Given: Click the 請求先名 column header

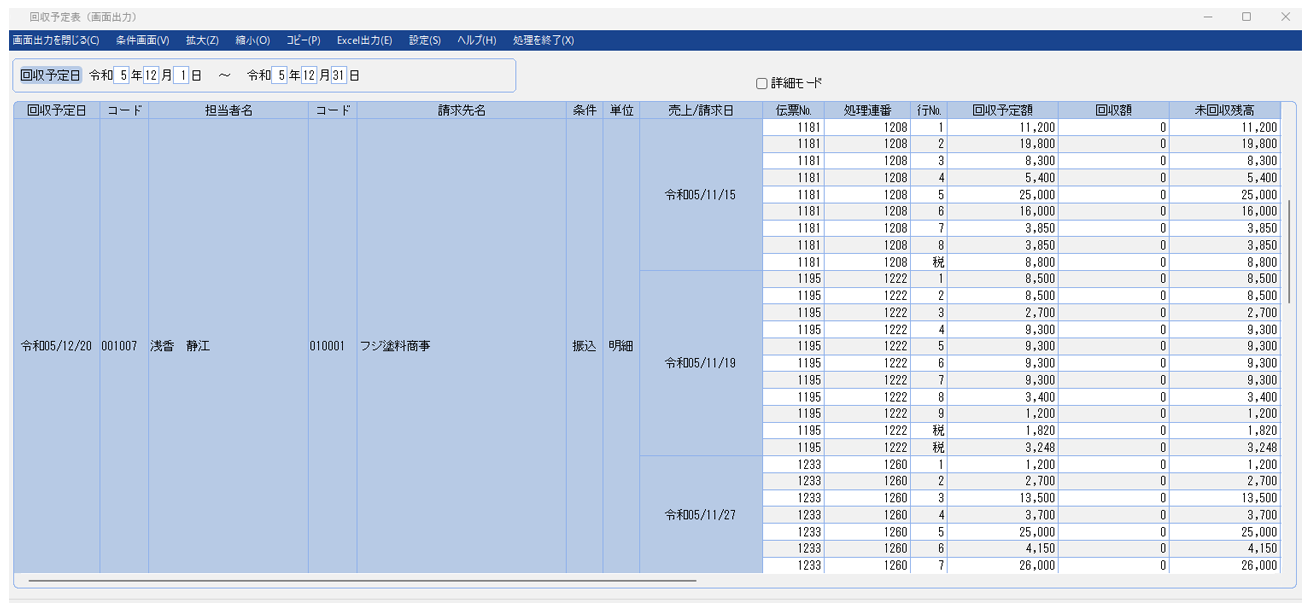Looking at the screenshot, I should pyautogui.click(x=461, y=110).
